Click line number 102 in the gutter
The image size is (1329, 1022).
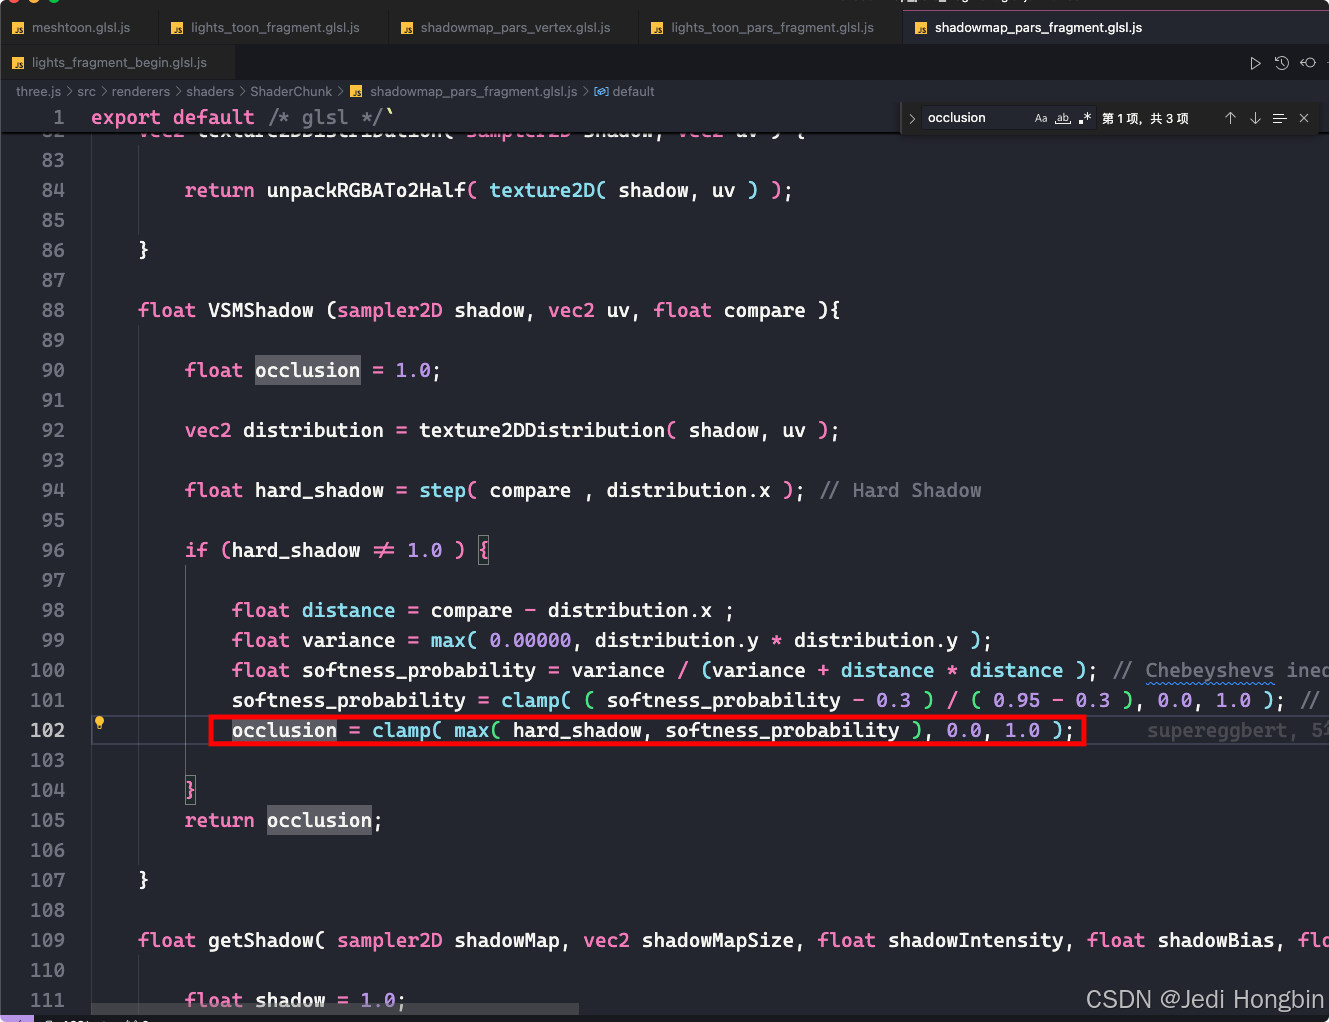click(x=47, y=730)
